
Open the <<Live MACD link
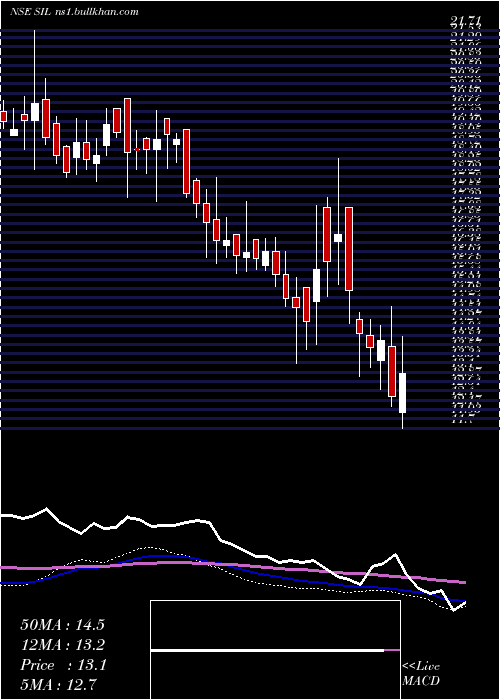click(421, 674)
